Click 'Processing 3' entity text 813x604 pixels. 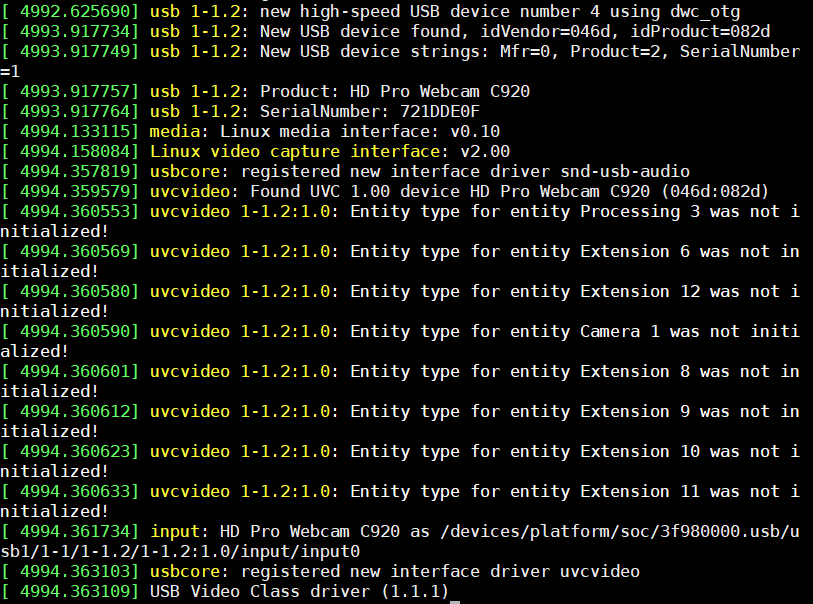[x=640, y=212]
